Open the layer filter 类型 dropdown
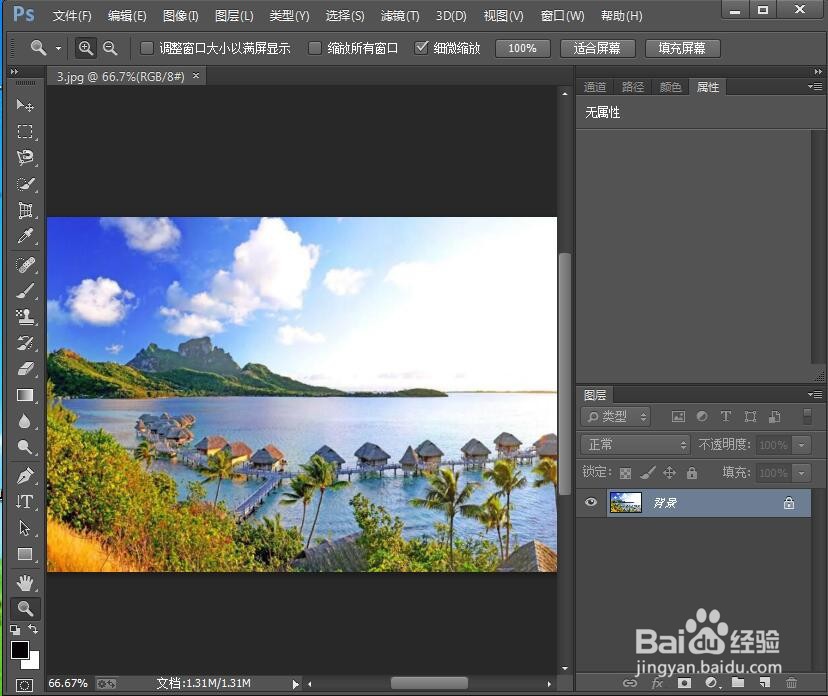 616,417
